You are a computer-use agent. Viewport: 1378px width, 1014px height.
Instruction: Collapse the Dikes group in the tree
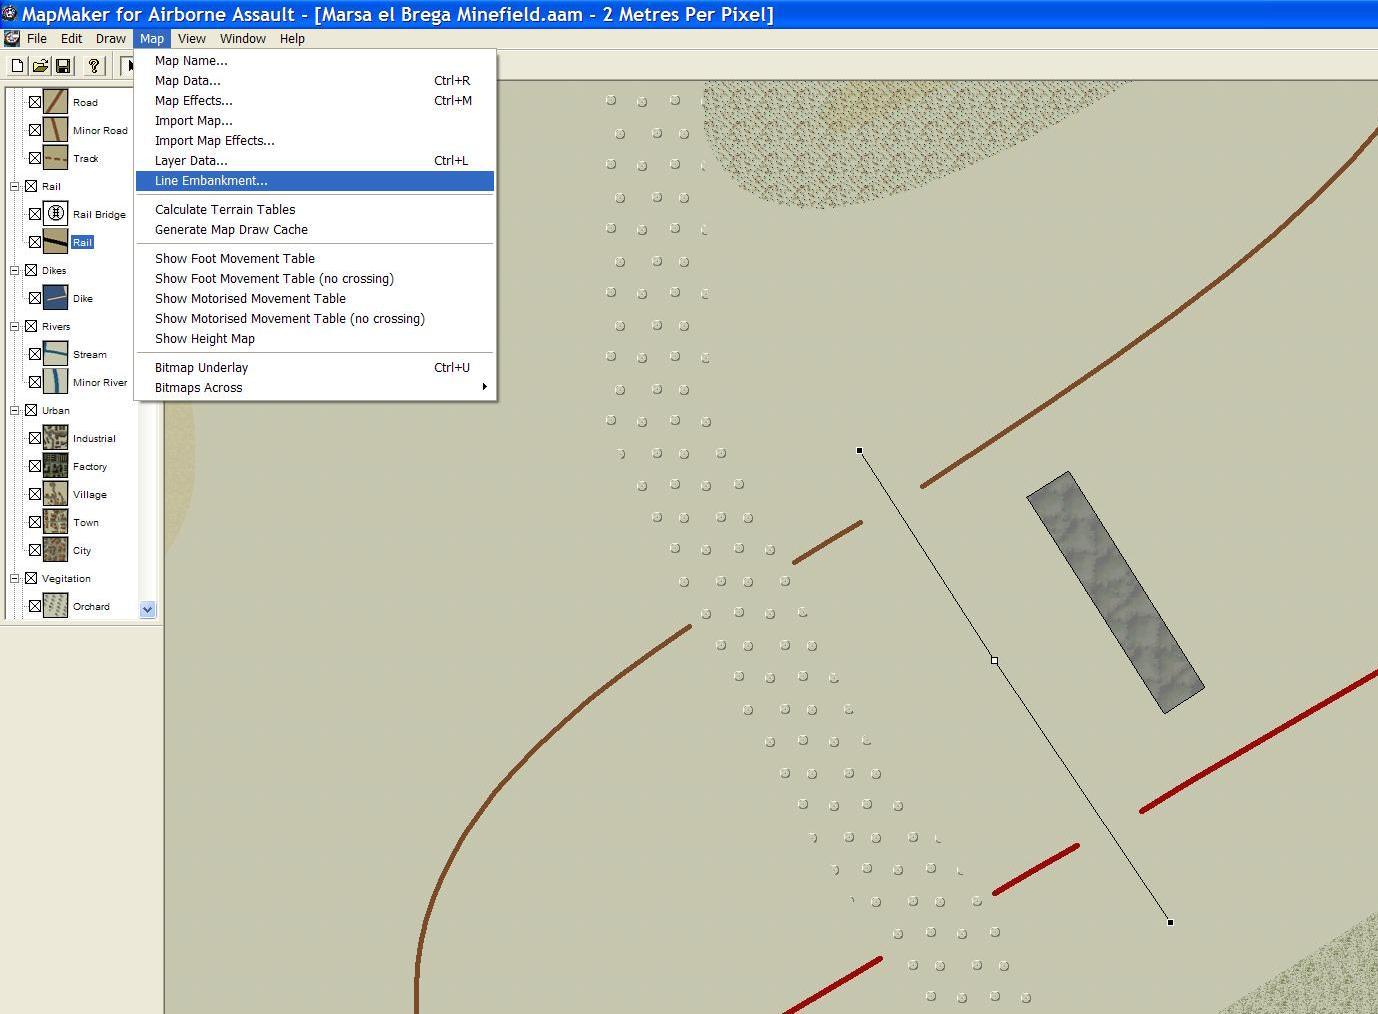coord(15,270)
